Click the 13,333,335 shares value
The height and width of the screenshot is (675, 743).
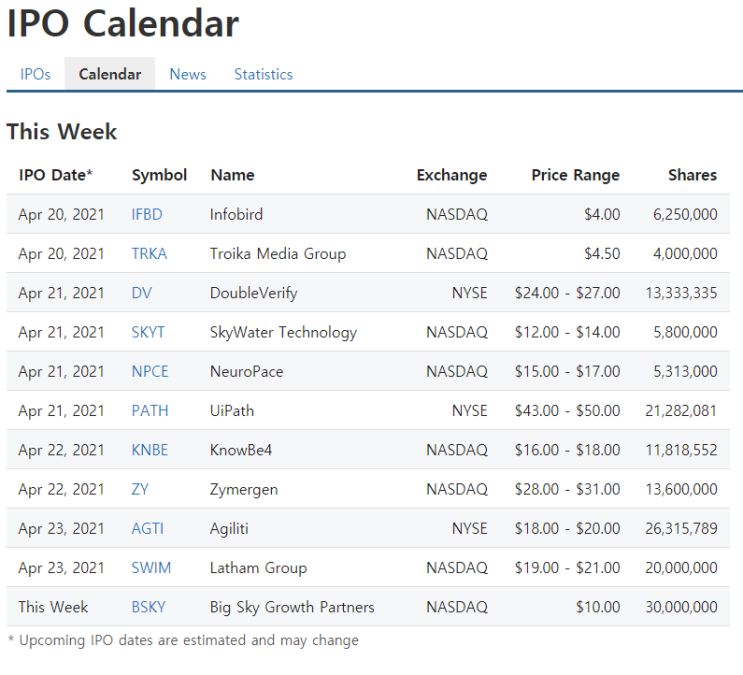[x=681, y=293]
